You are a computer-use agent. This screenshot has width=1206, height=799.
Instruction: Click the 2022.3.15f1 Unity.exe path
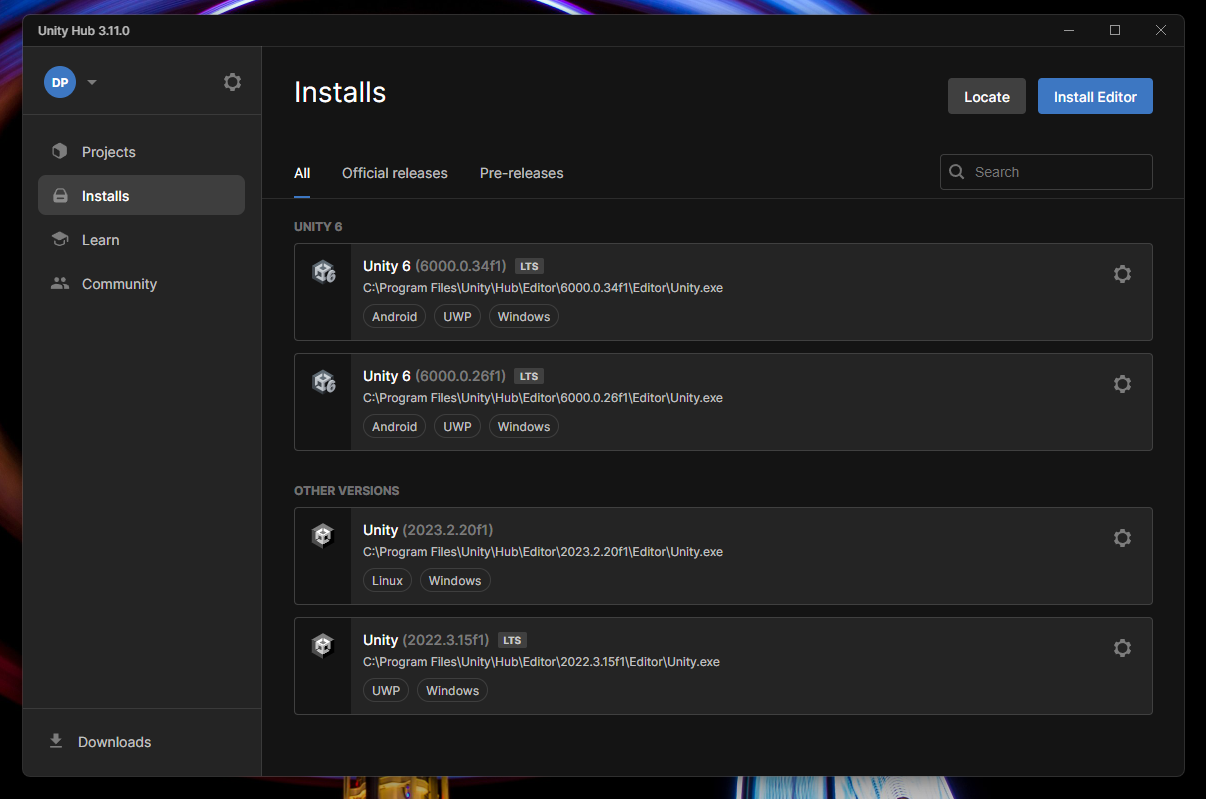coord(541,662)
